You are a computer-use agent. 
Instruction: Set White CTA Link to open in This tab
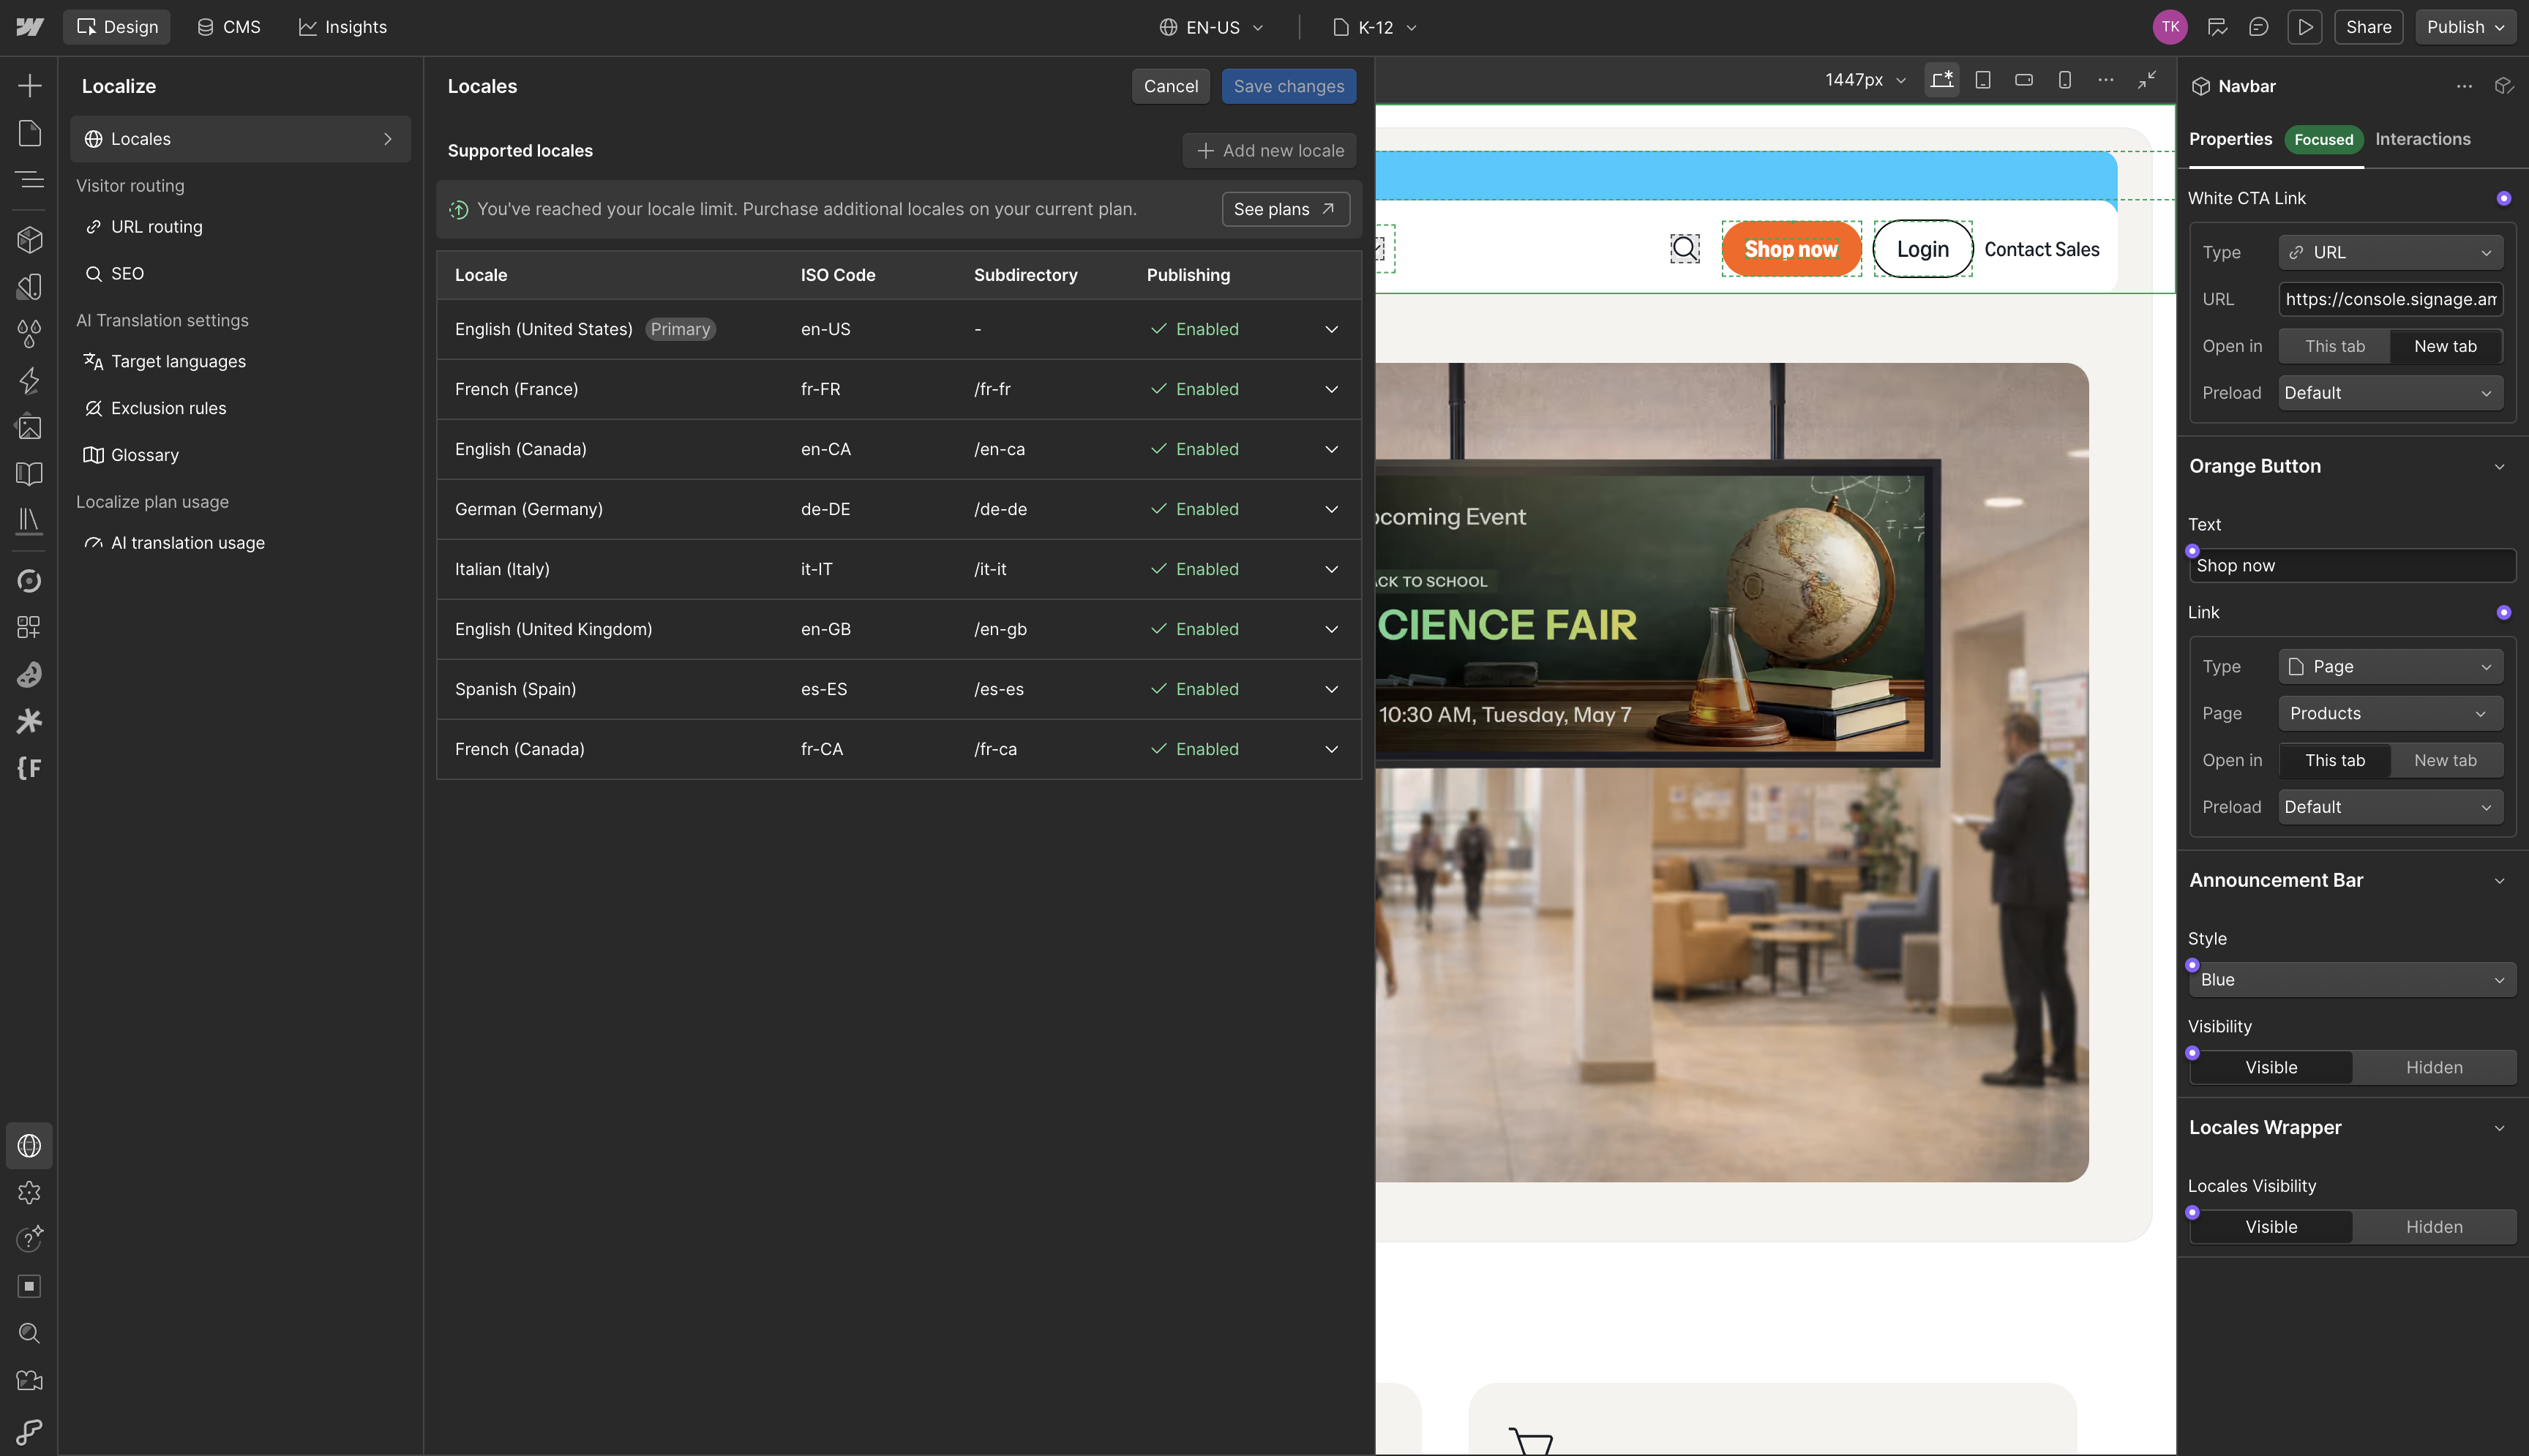pyautogui.click(x=2335, y=346)
